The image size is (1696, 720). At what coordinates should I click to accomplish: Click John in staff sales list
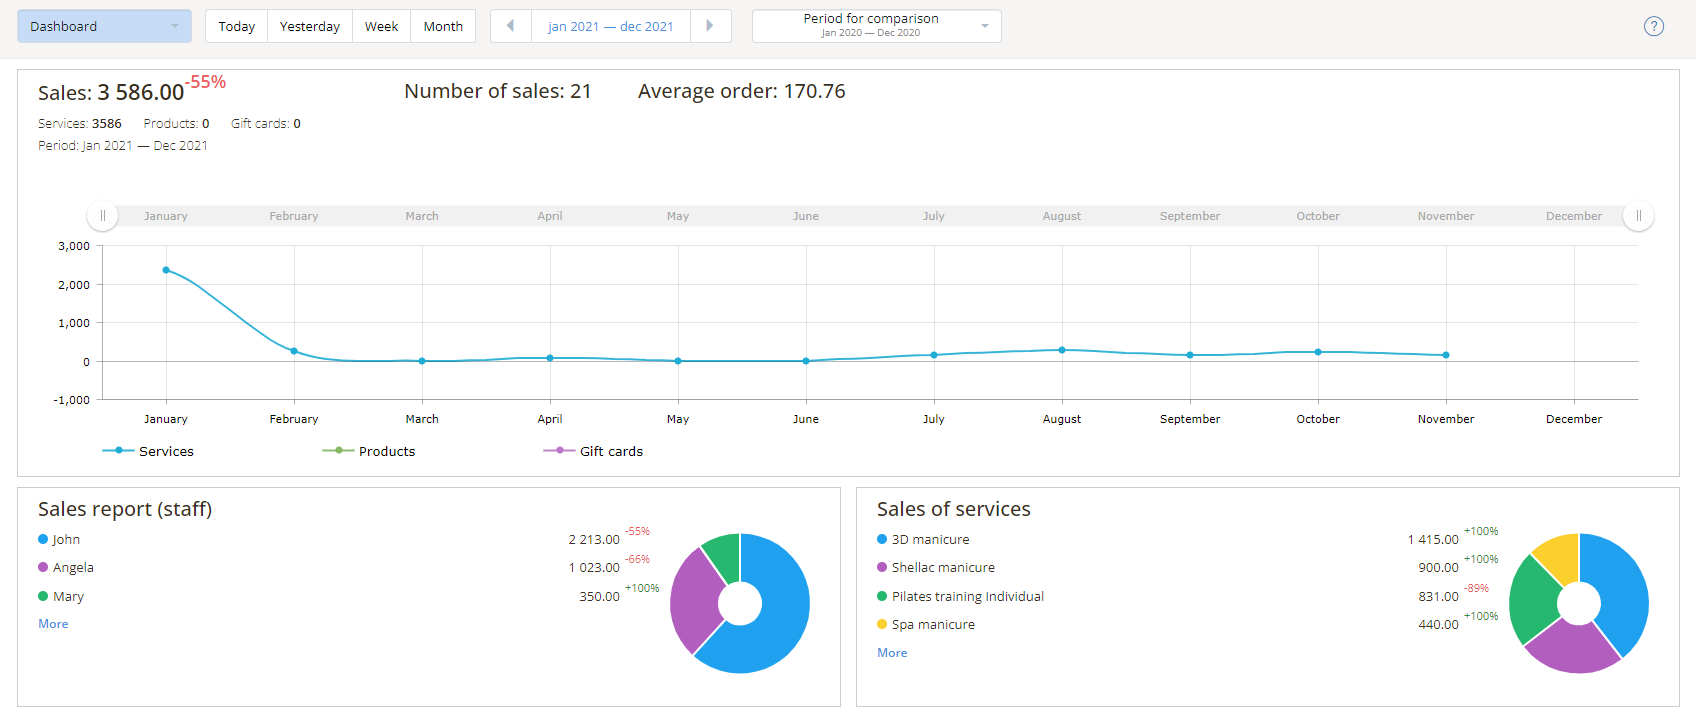click(x=66, y=539)
